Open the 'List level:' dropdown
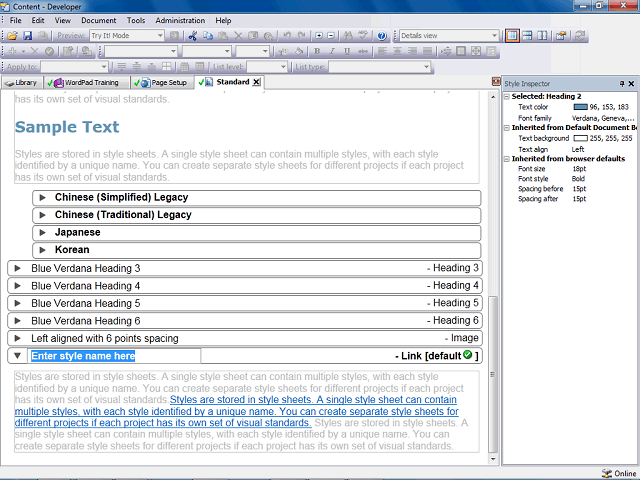 [x=283, y=67]
